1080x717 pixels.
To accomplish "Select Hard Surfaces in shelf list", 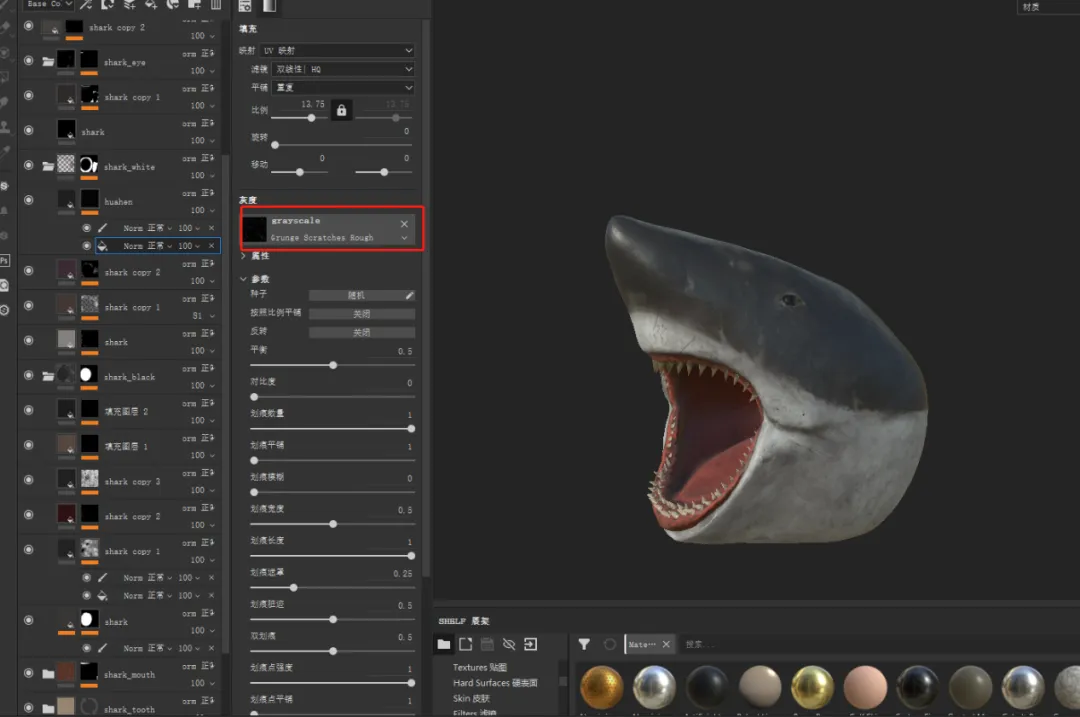I will tap(495, 683).
